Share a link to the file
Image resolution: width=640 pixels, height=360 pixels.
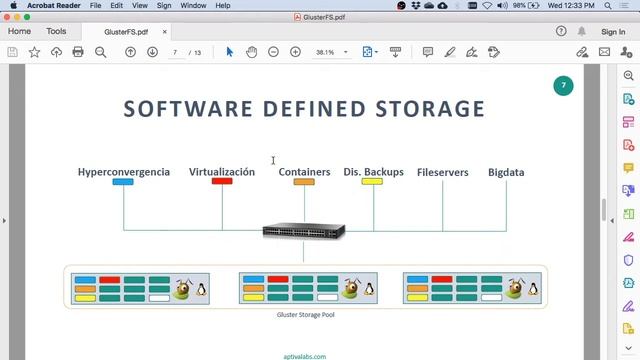coord(582,52)
